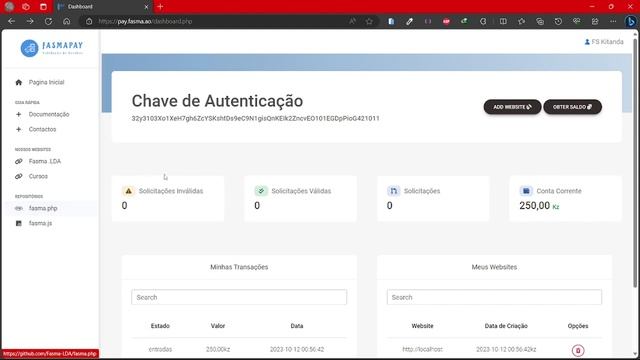The height and width of the screenshot is (360, 640).
Task: Click the repository icon beside fasma.js
Action: pyautogui.click(x=18, y=223)
